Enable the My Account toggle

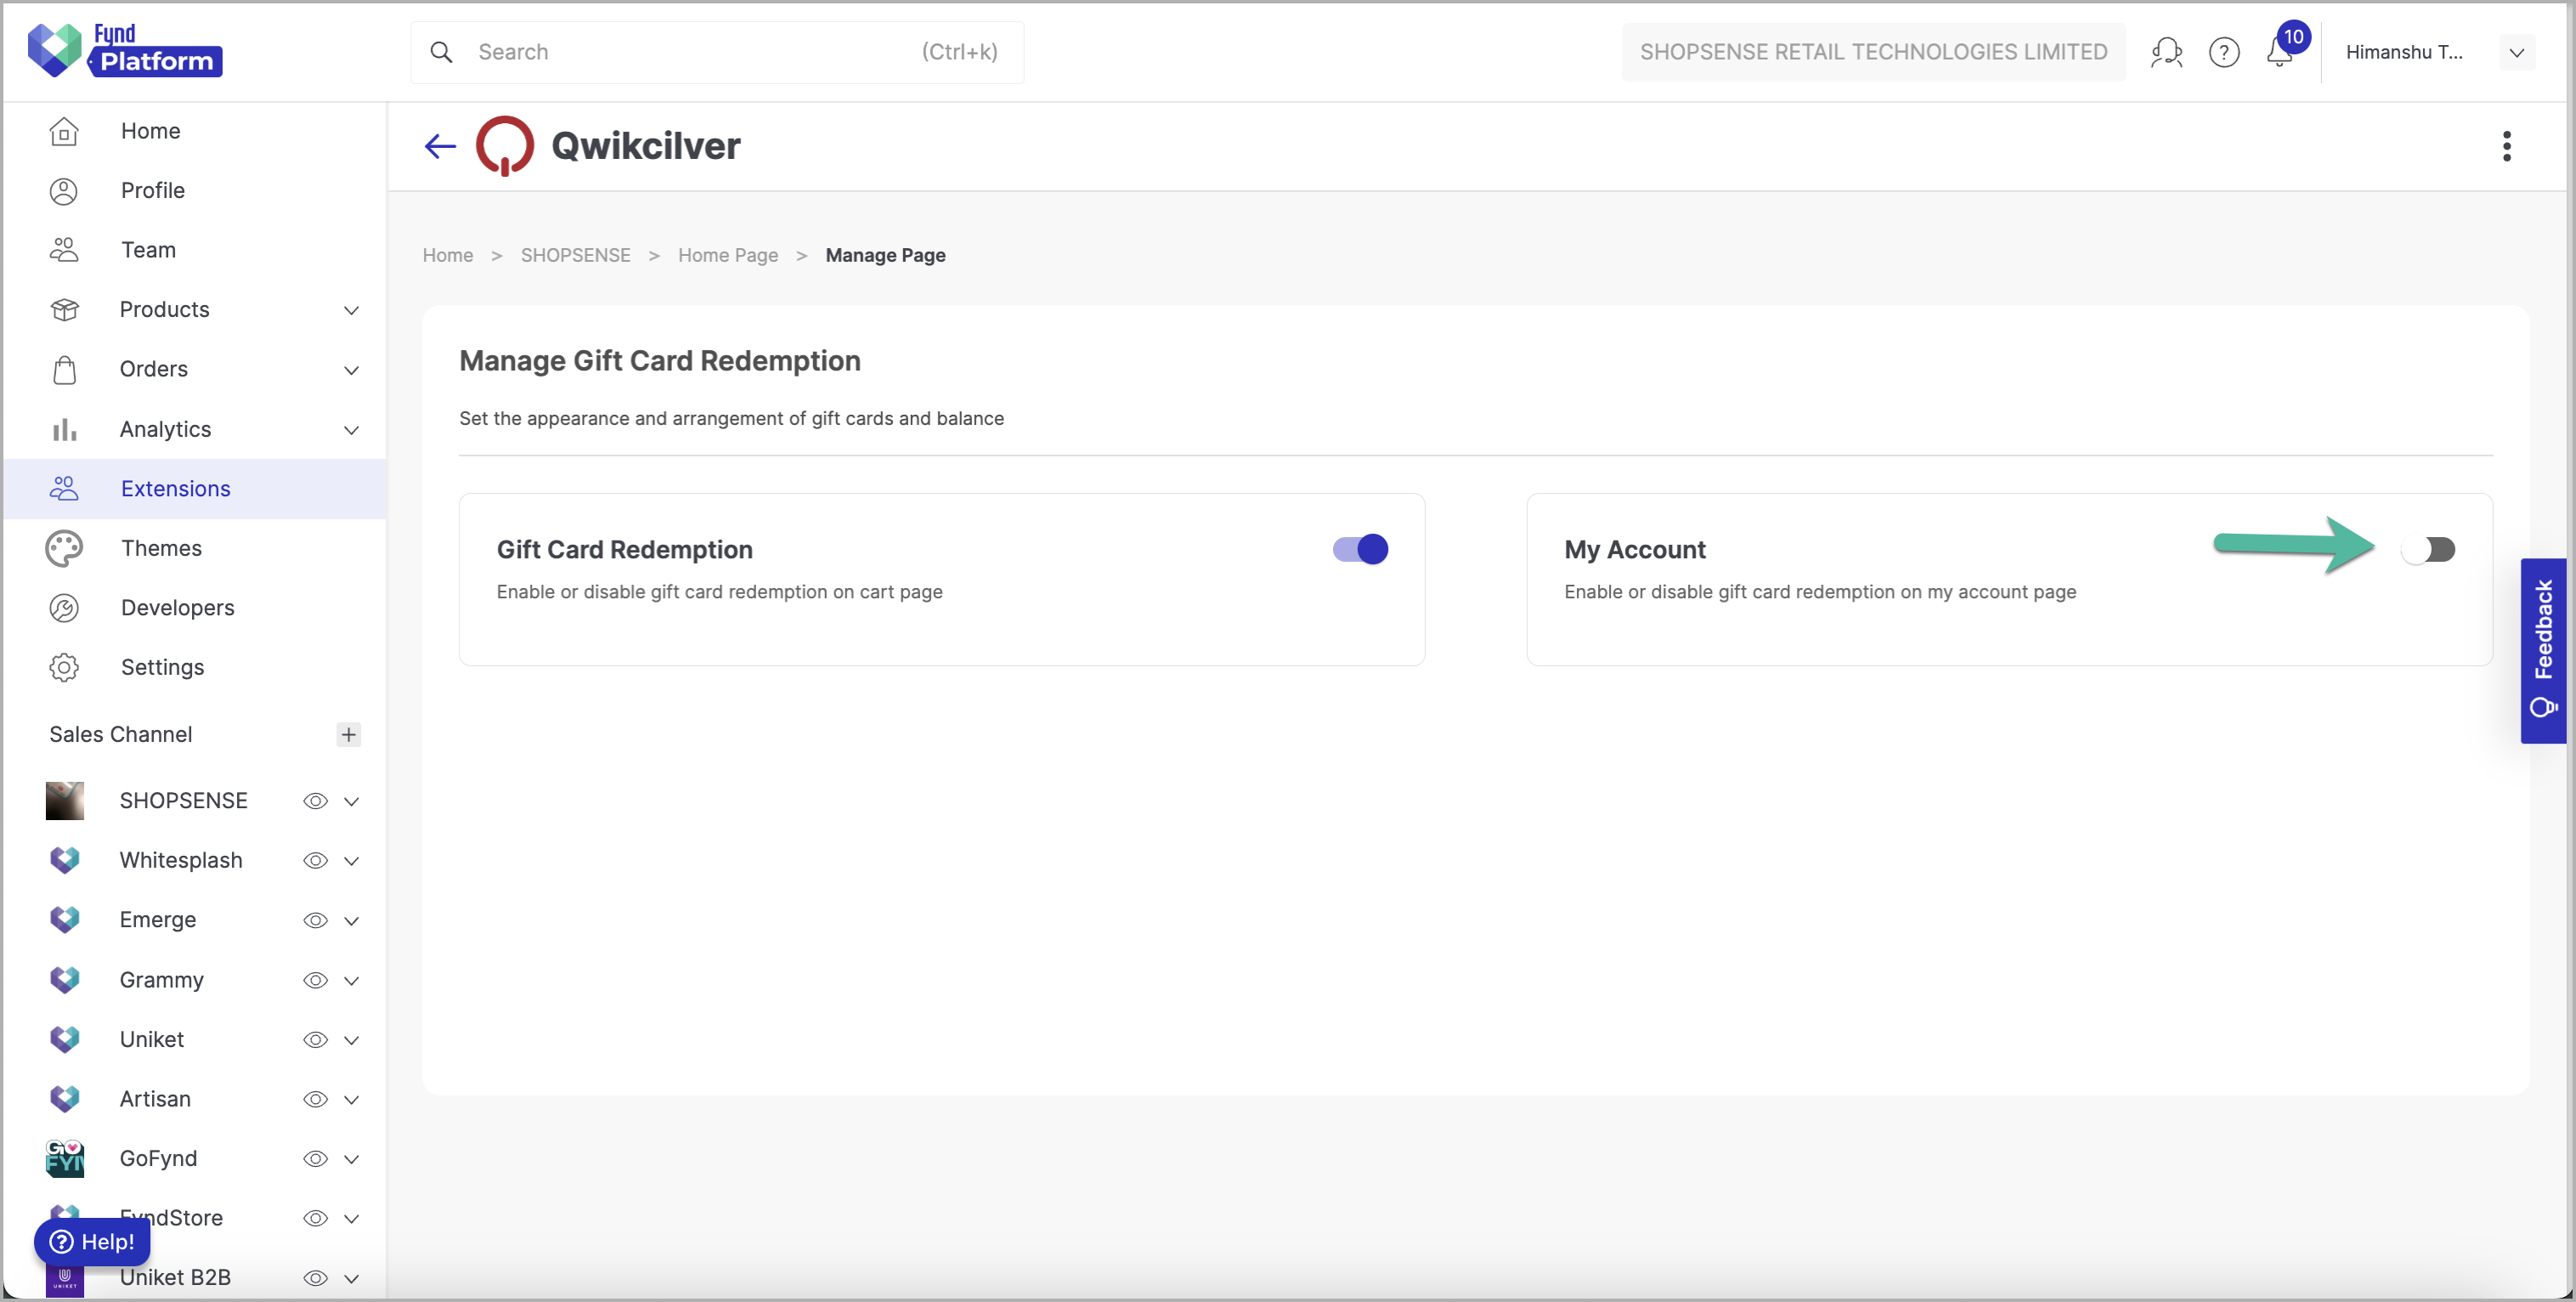(2428, 549)
